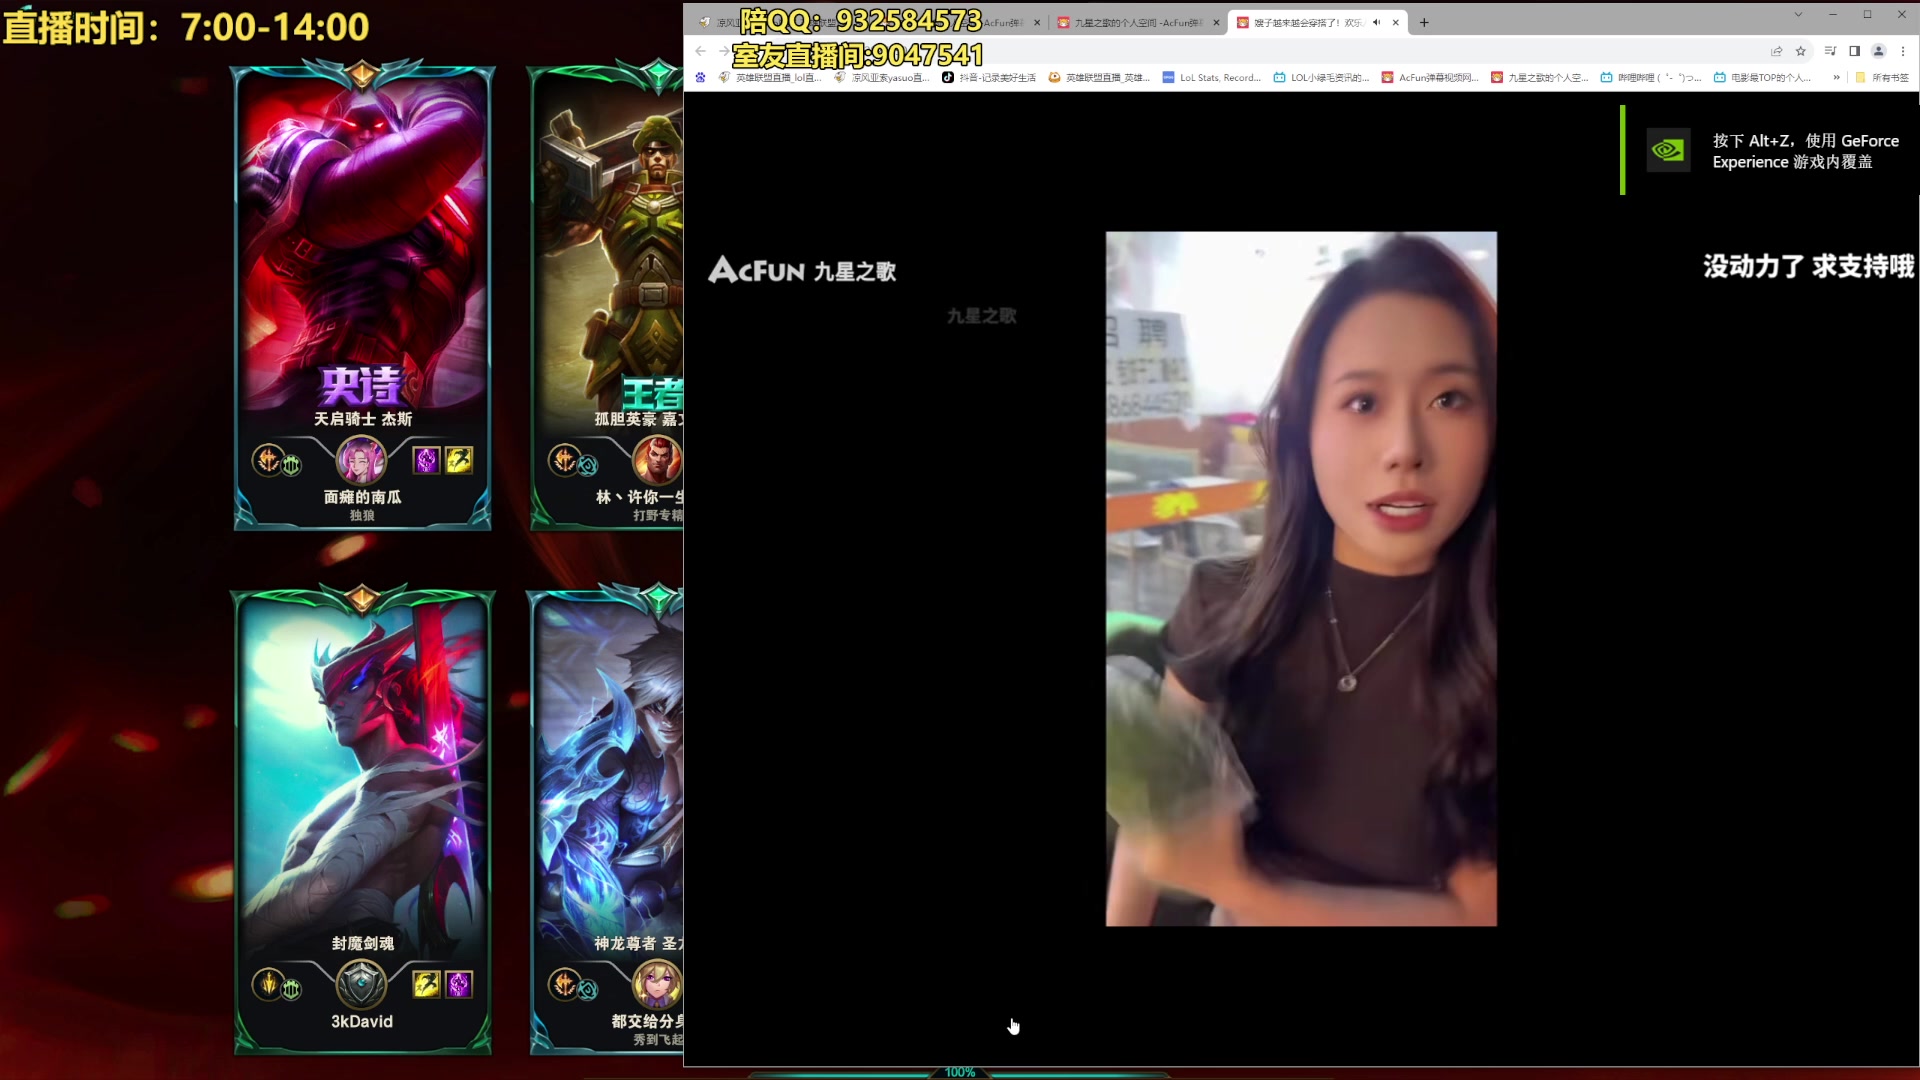Click primary rune icon on Garen card
Image resolution: width=1920 pixels, height=1080 pixels.
[564, 459]
